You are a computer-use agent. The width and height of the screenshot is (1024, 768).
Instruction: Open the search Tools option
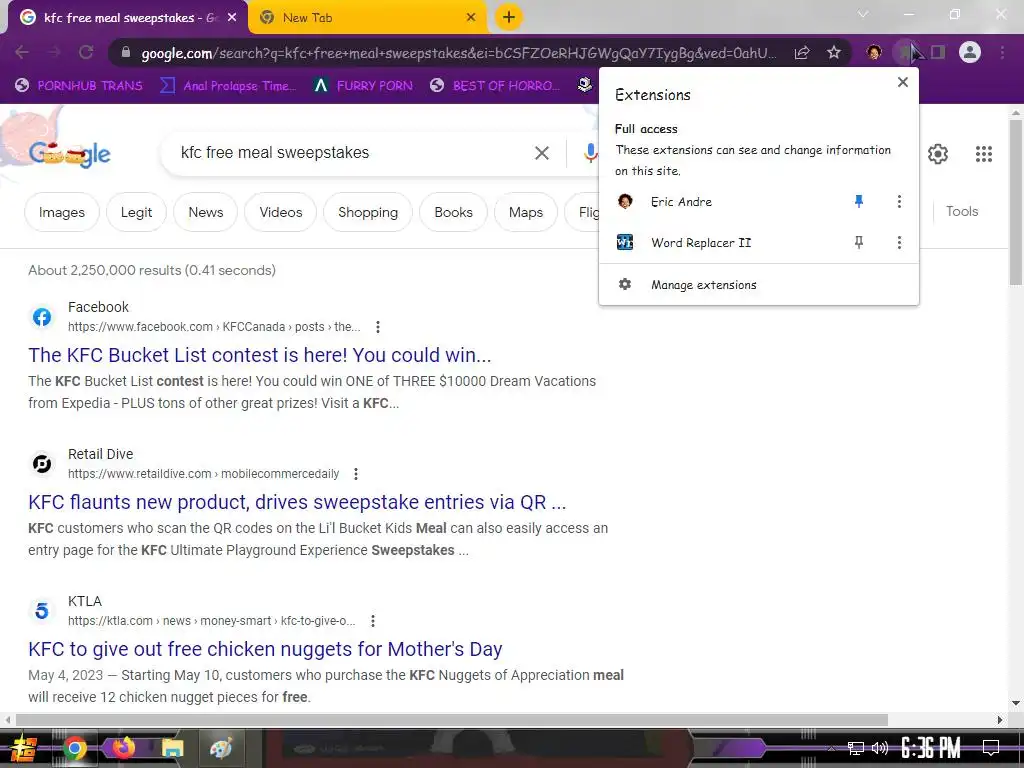pyautogui.click(x=962, y=211)
